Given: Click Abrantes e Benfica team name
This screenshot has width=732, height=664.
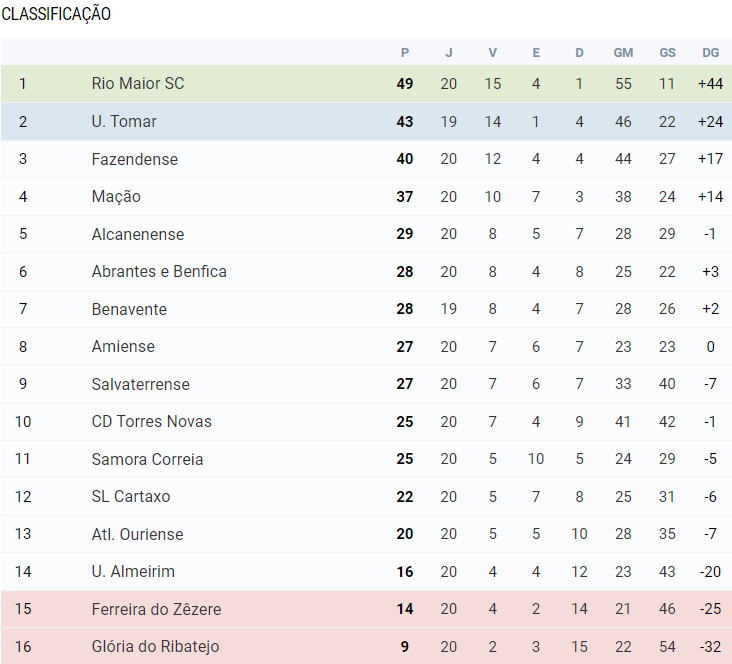Looking at the screenshot, I should click(159, 272).
